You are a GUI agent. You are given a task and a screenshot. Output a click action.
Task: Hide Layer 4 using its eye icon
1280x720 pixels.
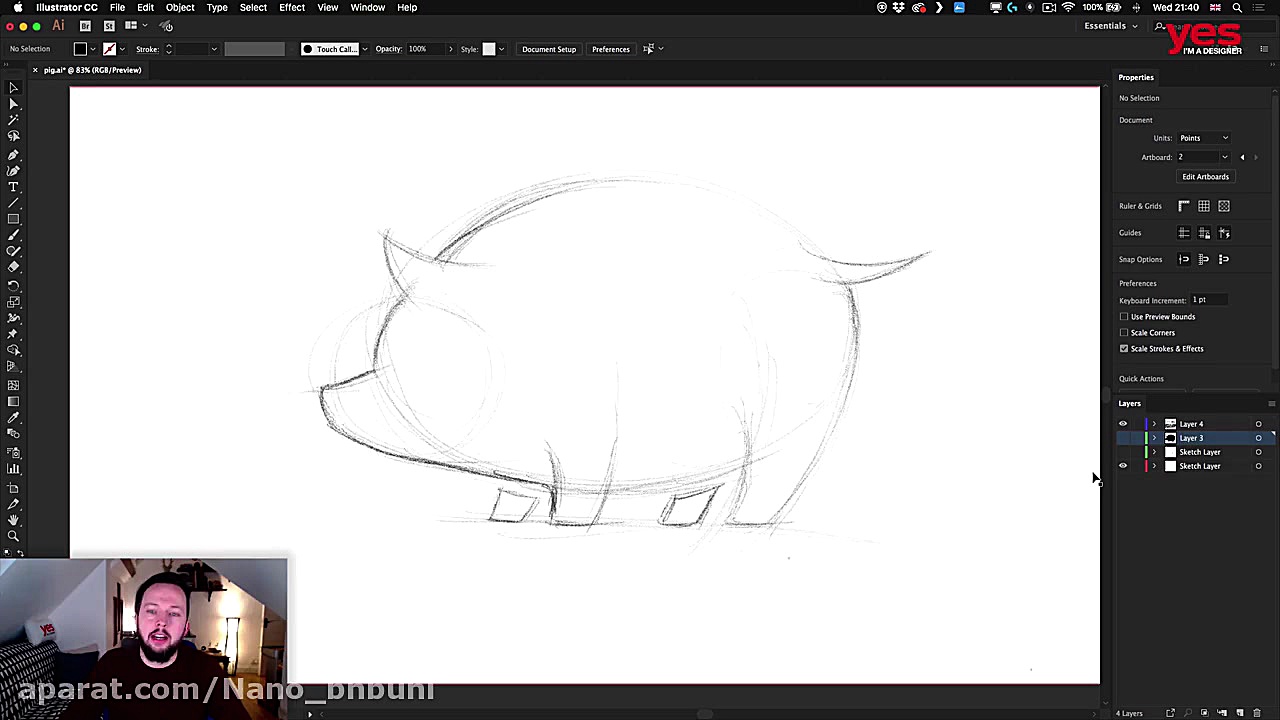[1122, 424]
